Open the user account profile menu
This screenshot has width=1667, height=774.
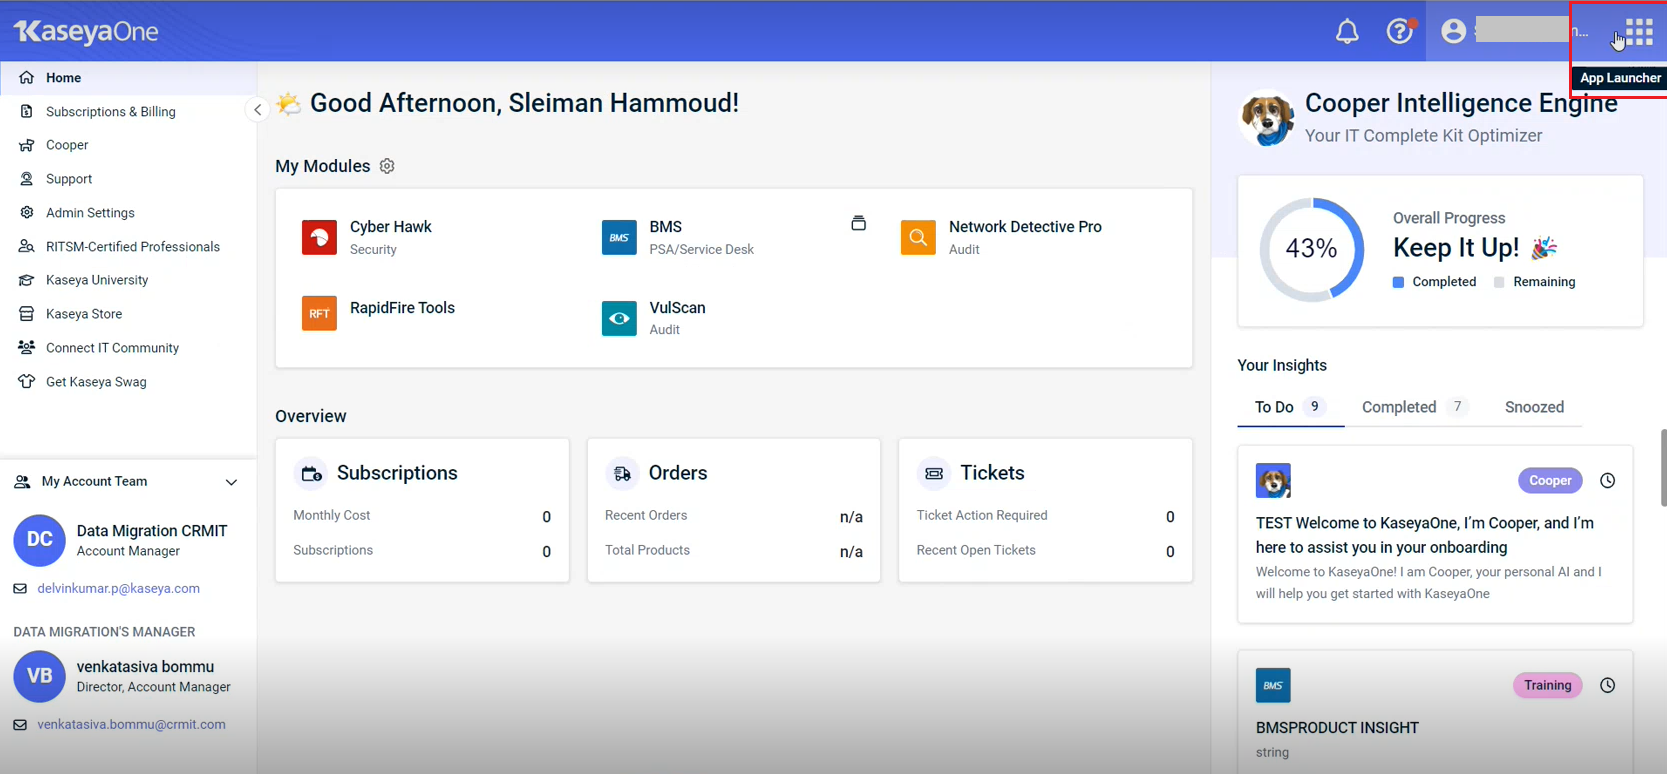pos(1453,32)
